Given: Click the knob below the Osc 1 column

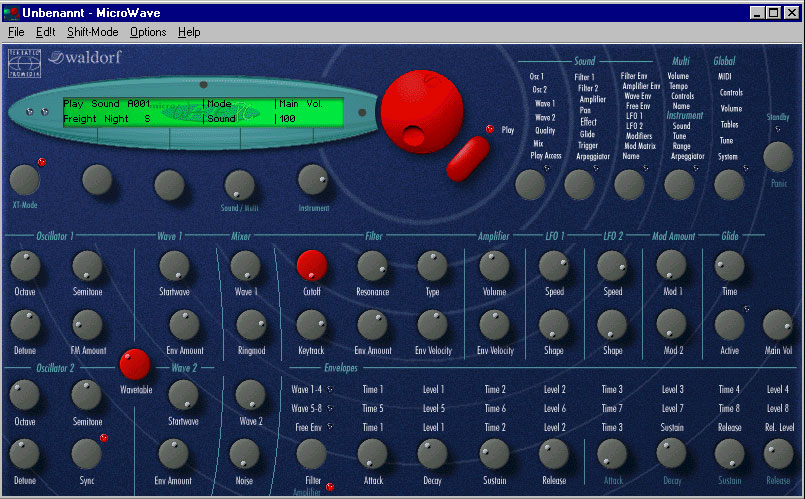Looking at the screenshot, I should click(x=530, y=185).
